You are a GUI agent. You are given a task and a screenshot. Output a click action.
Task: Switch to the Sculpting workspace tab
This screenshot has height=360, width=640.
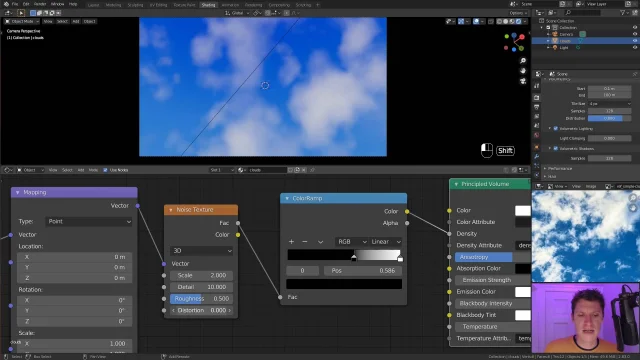point(135,5)
